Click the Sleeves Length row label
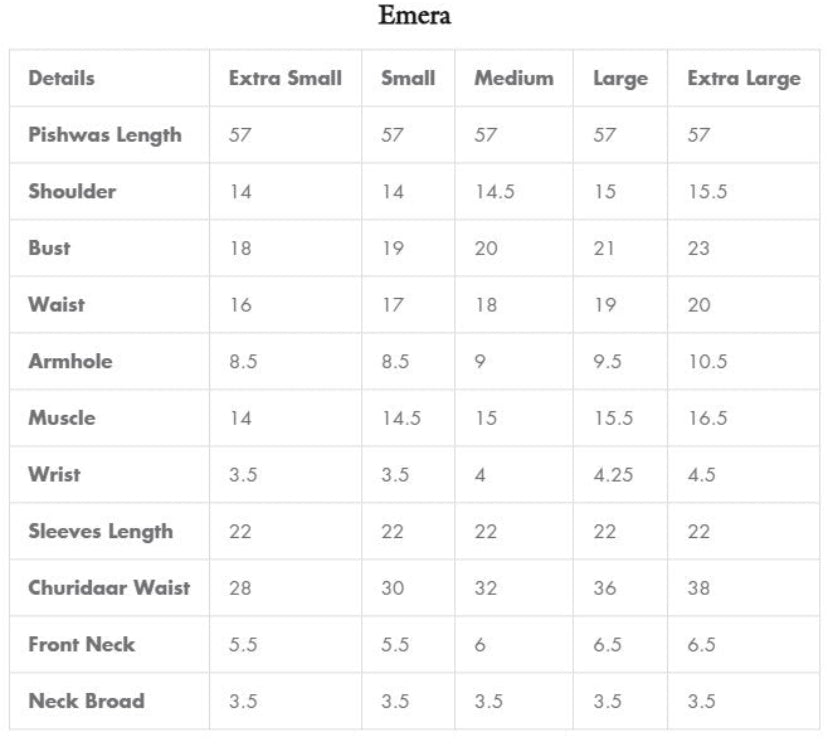This screenshot has height=755, width=828. pos(100,531)
